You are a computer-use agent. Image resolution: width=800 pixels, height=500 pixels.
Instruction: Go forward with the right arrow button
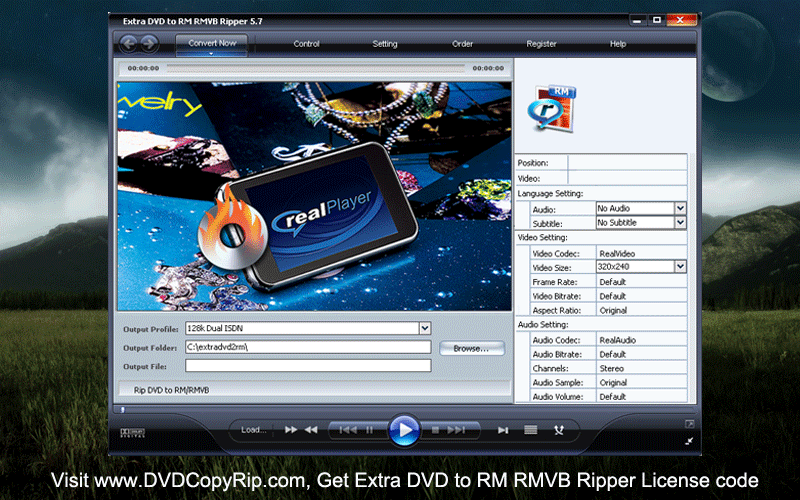coord(149,44)
